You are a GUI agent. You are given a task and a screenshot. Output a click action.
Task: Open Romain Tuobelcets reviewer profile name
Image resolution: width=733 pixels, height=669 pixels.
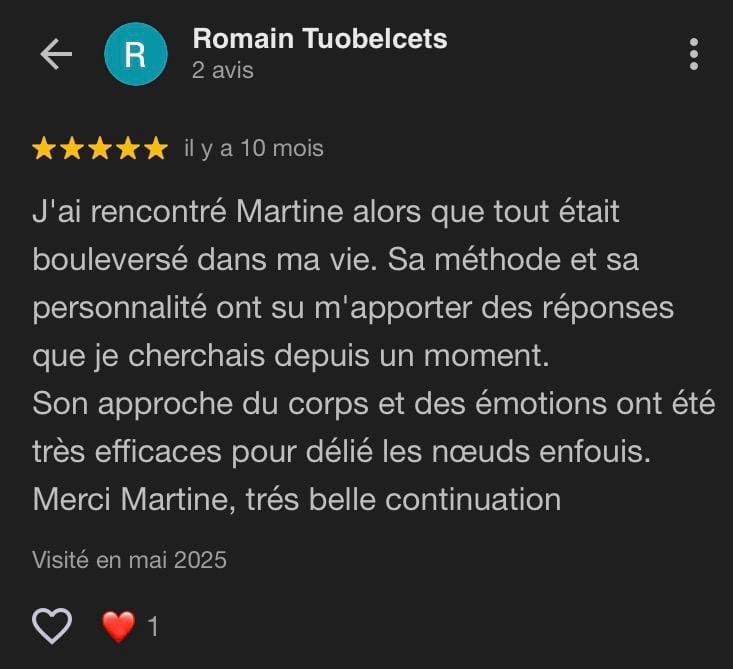click(319, 39)
